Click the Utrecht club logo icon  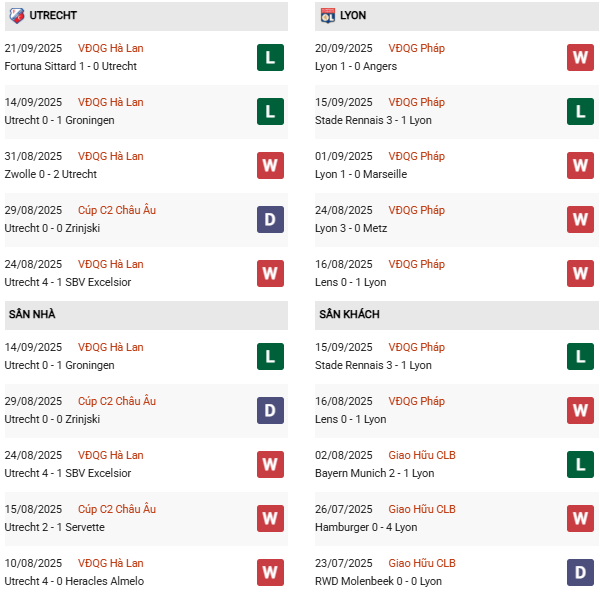(16, 16)
